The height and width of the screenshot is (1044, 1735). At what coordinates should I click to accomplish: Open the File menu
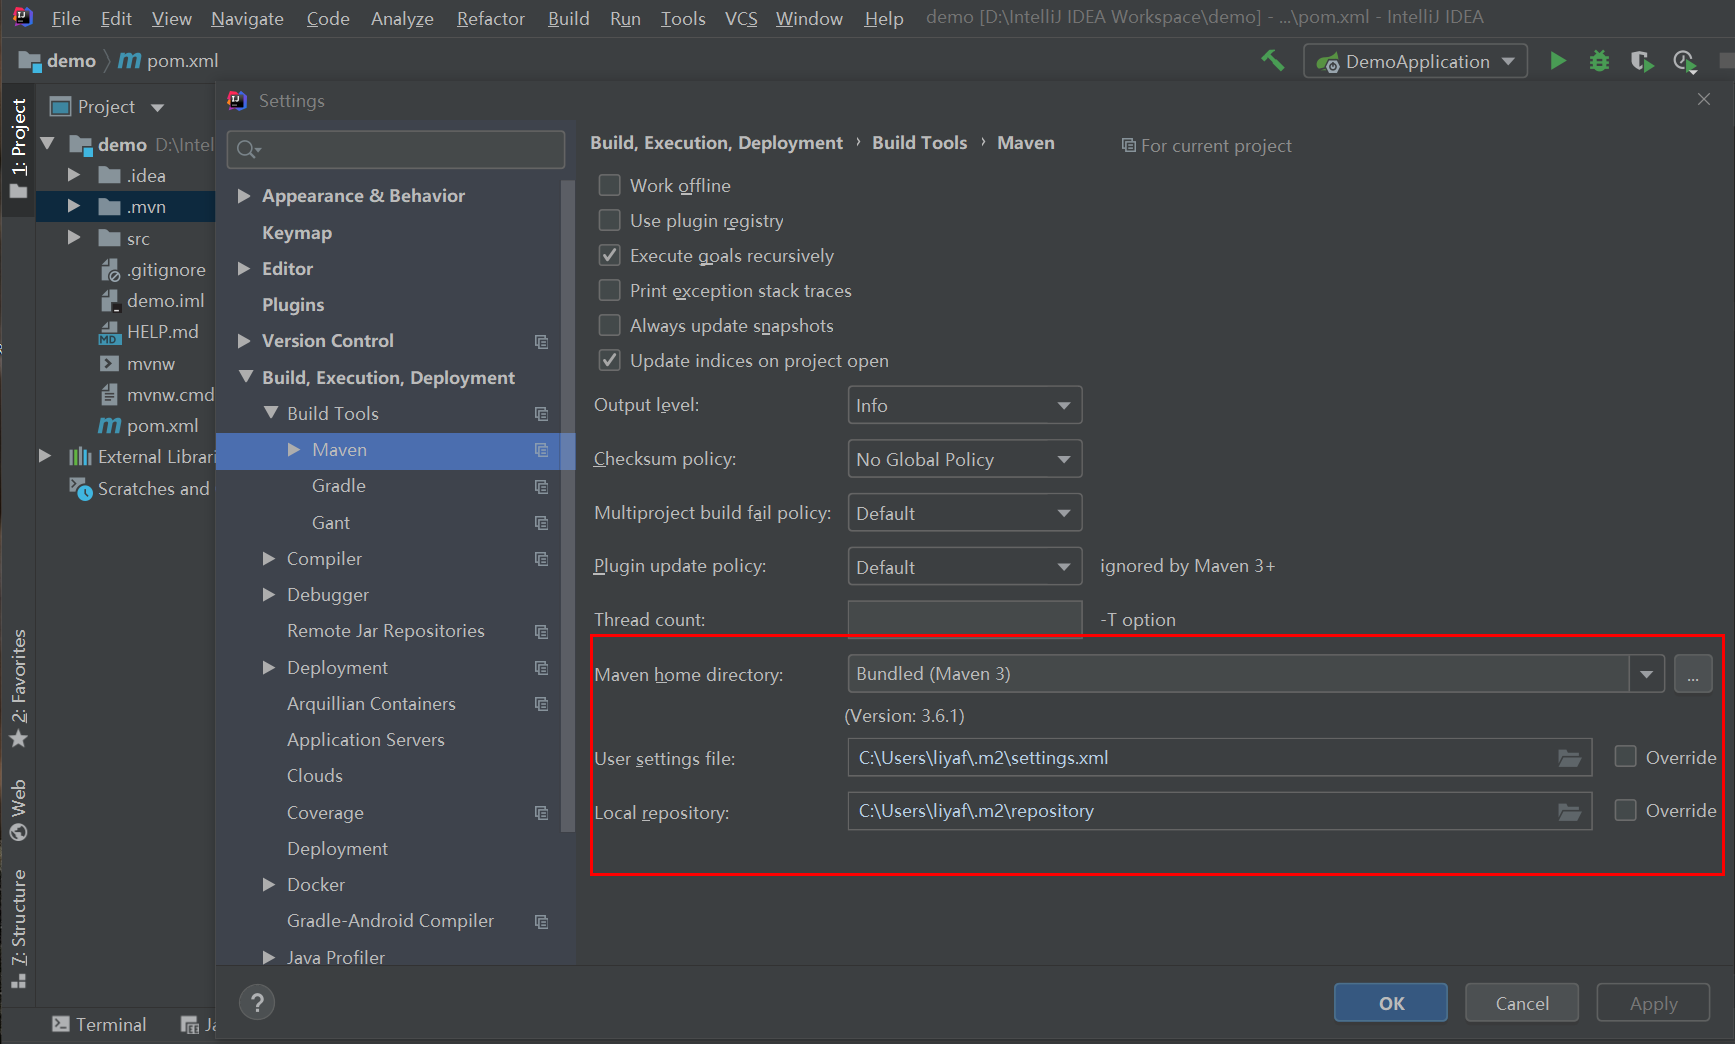click(66, 18)
